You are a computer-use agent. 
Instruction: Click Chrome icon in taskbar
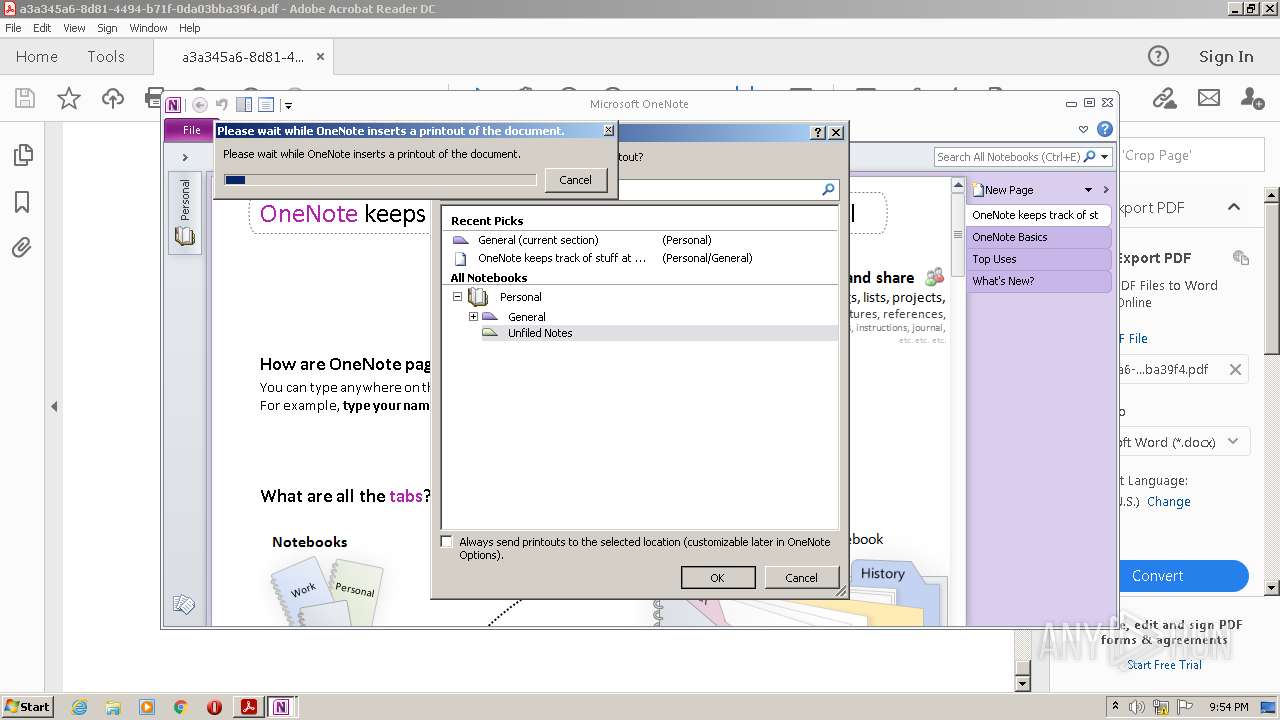coord(181,707)
